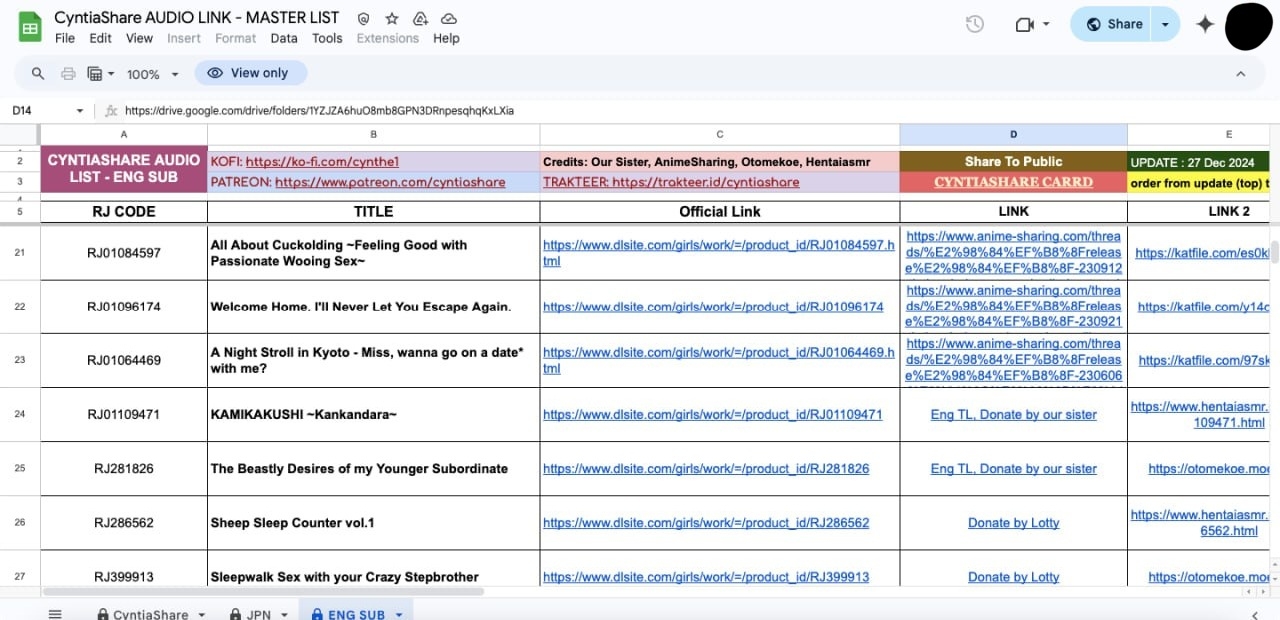Open the Google account avatar

click(1248, 26)
